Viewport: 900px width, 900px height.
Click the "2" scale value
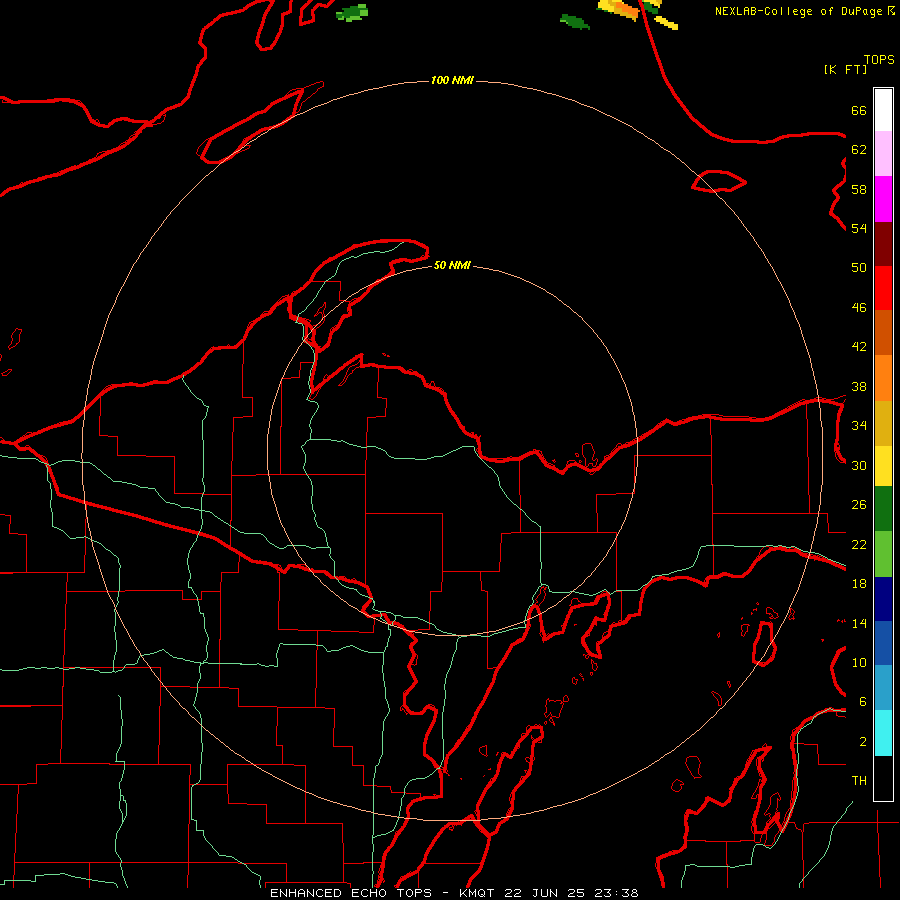pyautogui.click(x=863, y=742)
